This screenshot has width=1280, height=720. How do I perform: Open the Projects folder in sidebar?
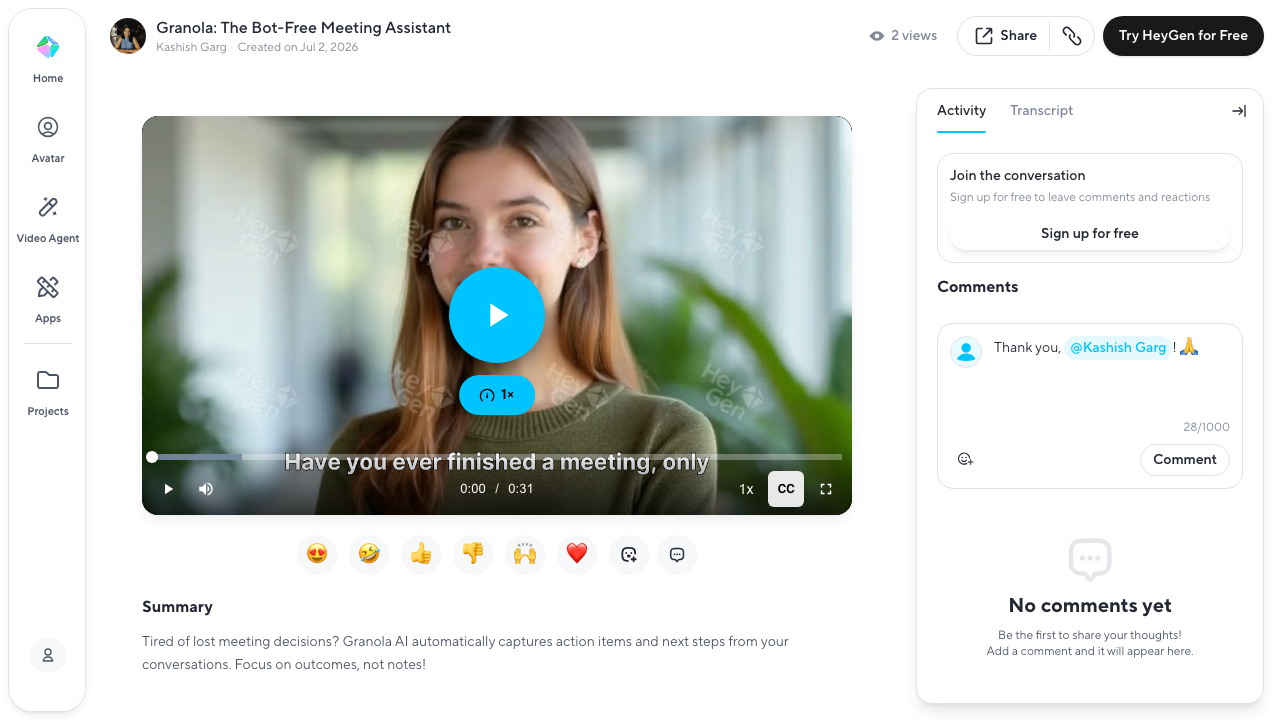pos(48,391)
